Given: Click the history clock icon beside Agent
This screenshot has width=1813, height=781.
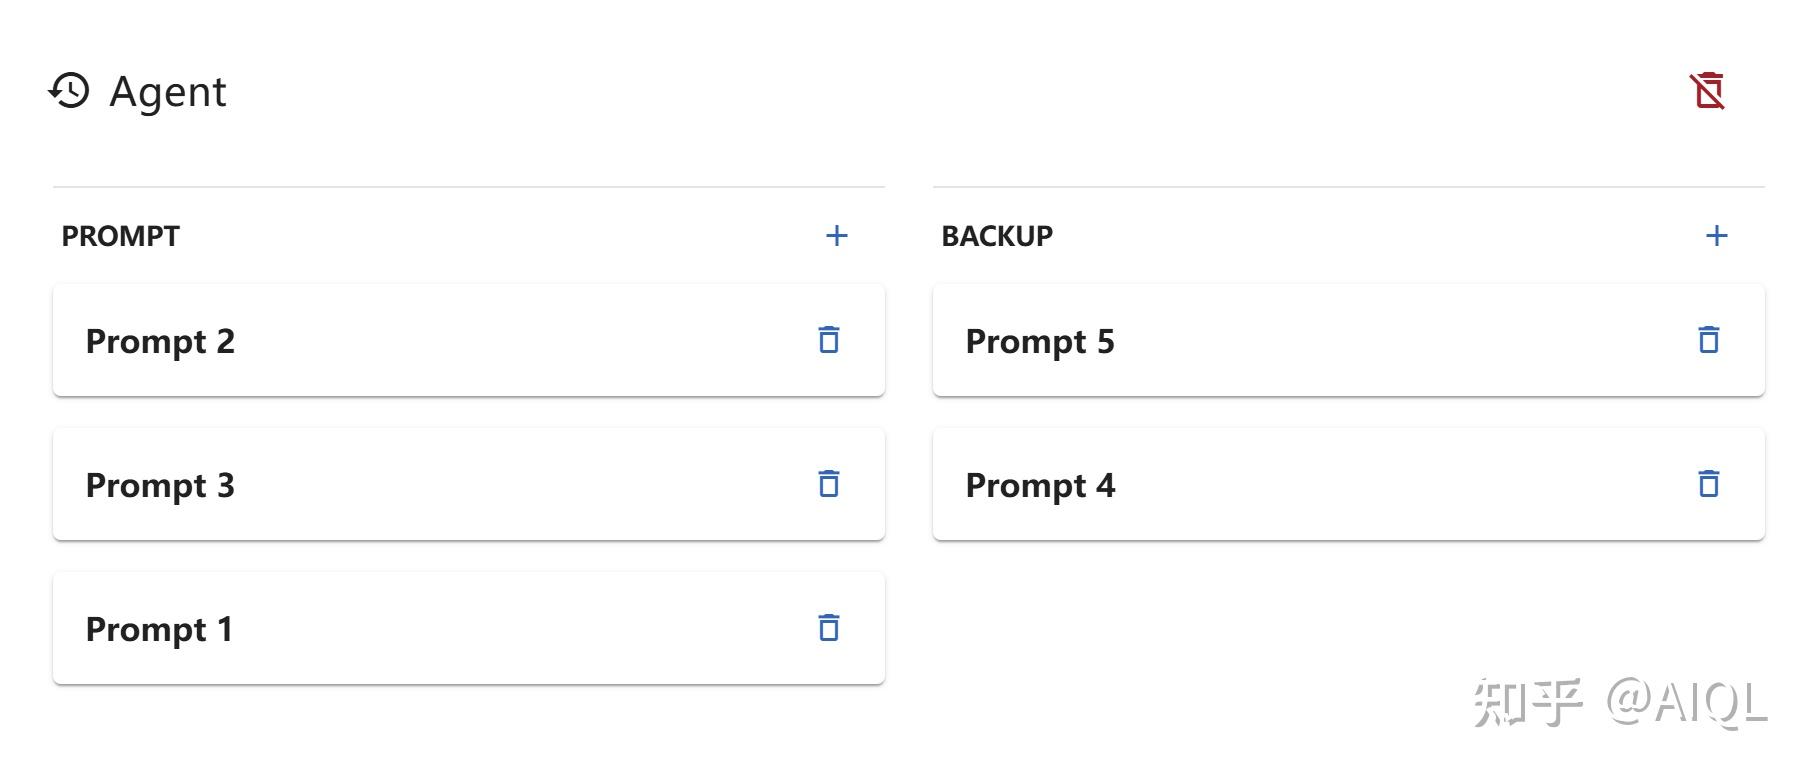Looking at the screenshot, I should coord(69,91).
